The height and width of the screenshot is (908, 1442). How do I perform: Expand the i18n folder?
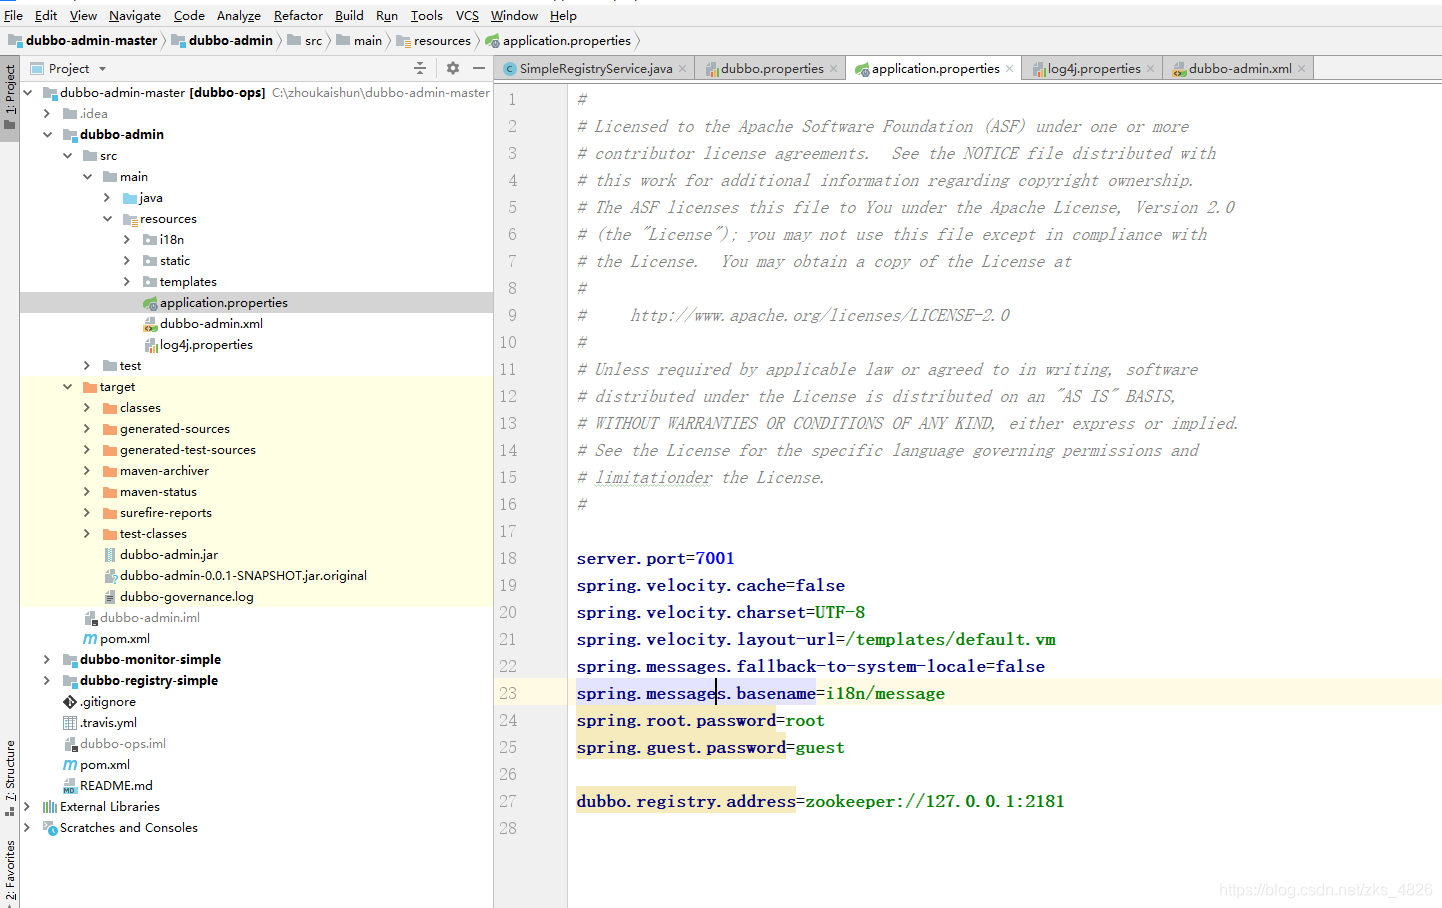click(127, 239)
